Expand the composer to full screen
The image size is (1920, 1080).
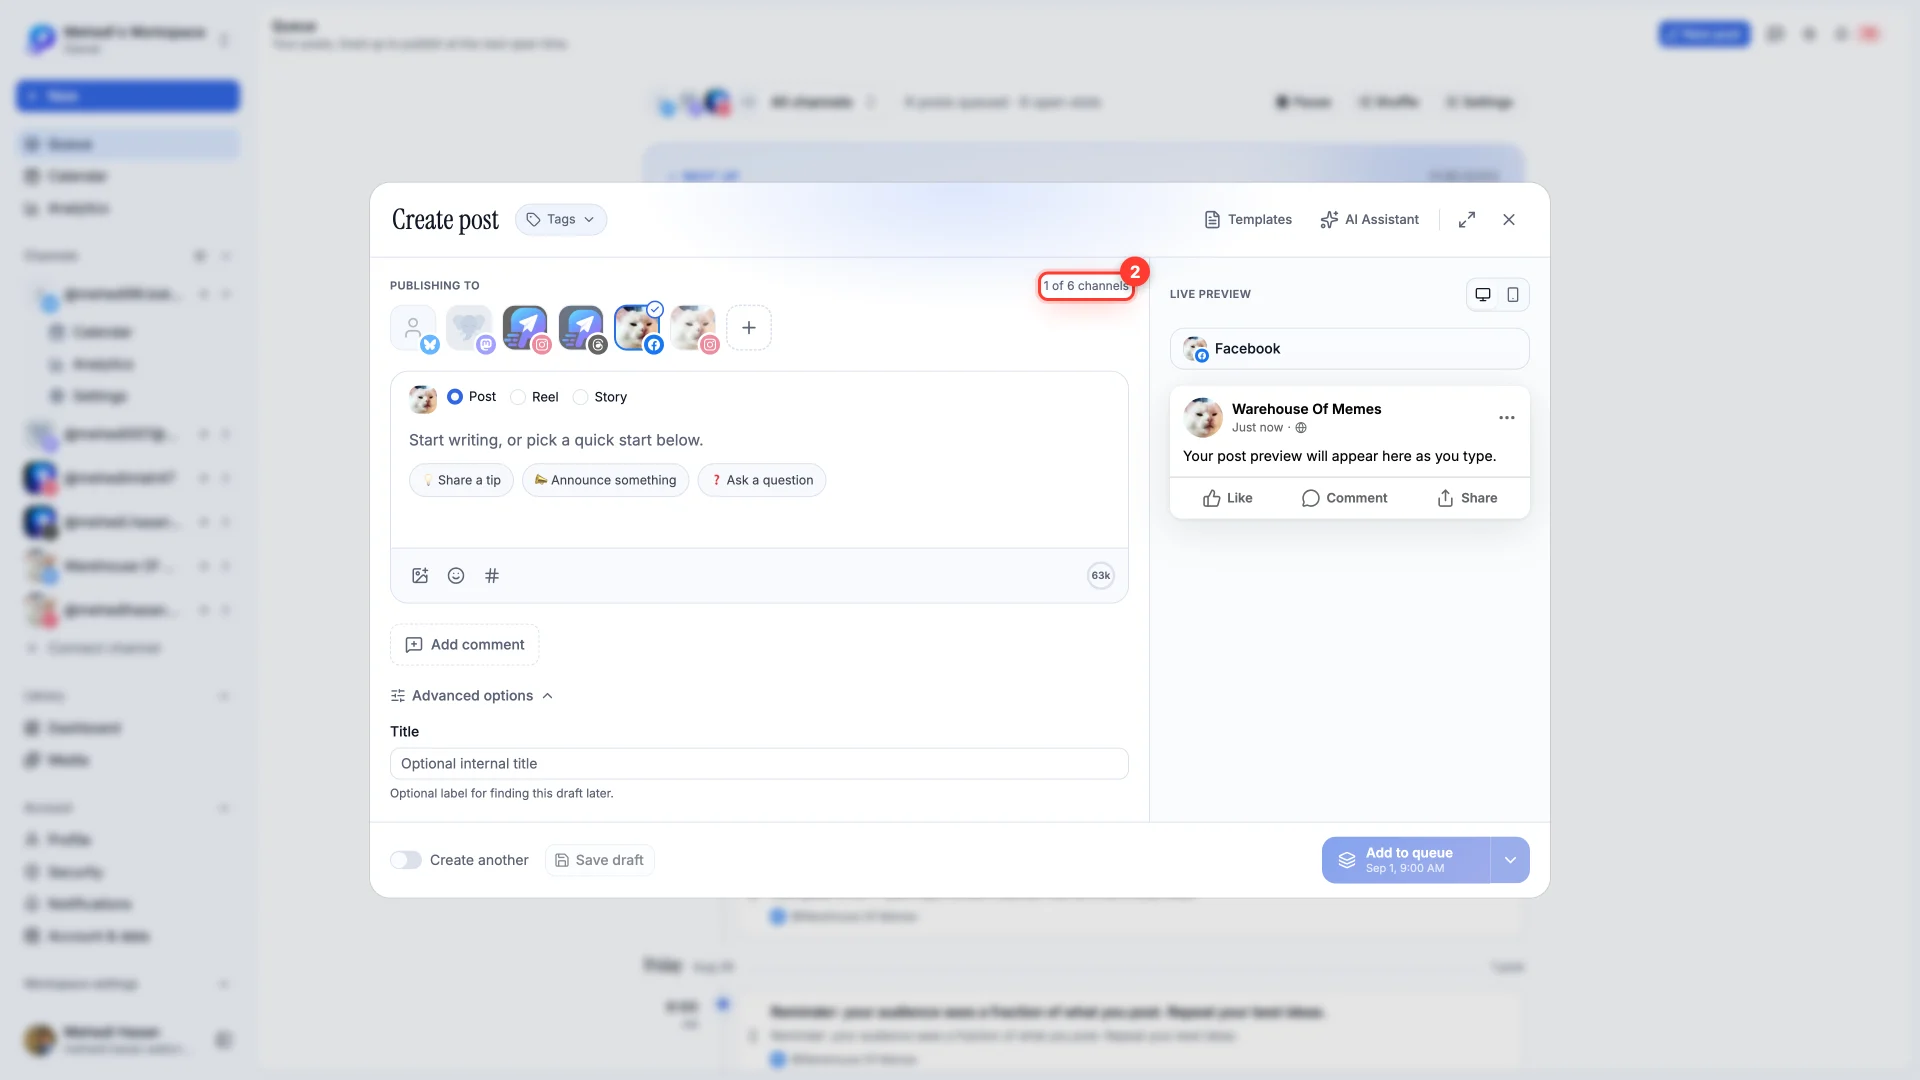pos(1467,220)
